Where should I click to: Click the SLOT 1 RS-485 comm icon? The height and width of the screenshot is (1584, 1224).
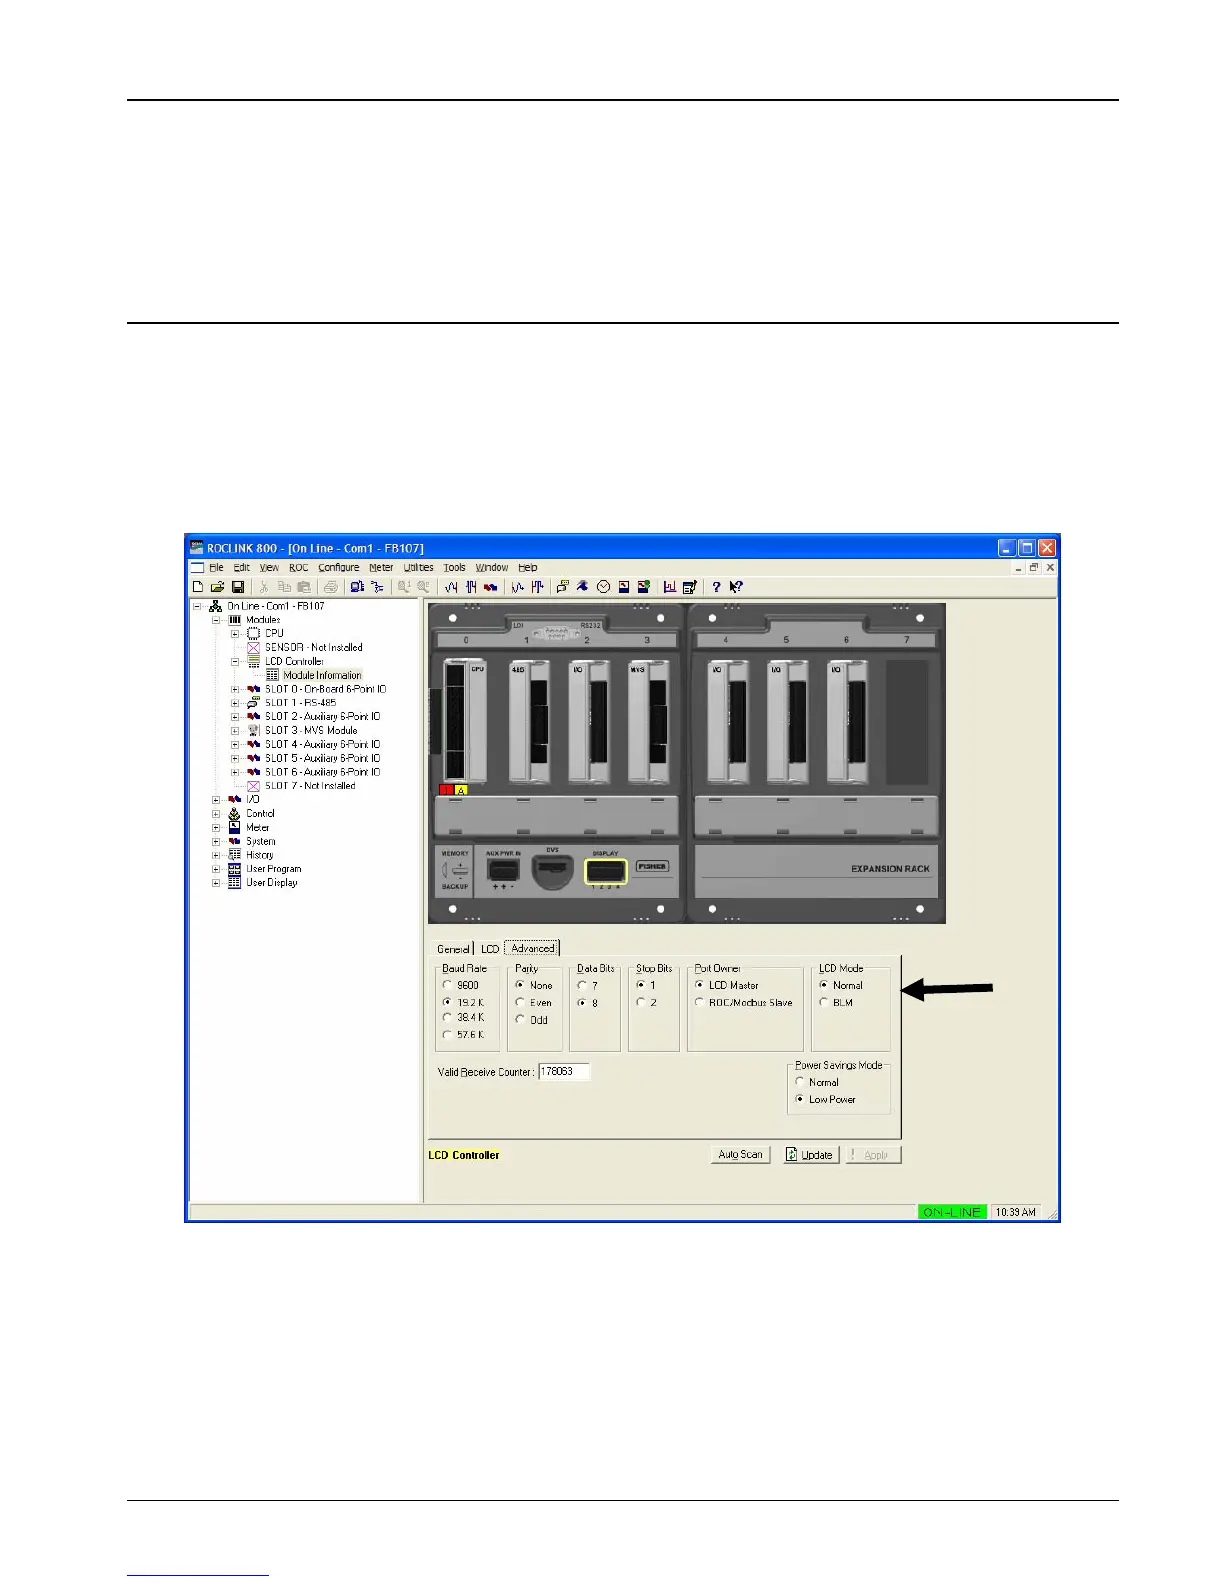click(253, 703)
